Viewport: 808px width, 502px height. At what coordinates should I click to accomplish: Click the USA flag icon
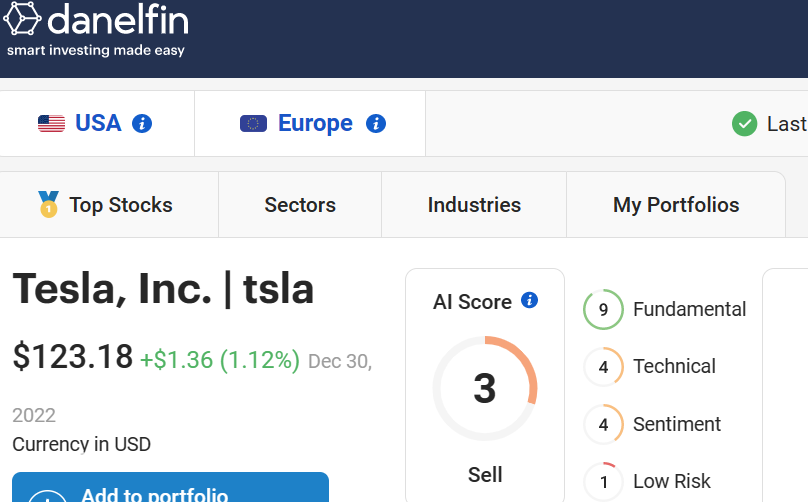(x=52, y=124)
